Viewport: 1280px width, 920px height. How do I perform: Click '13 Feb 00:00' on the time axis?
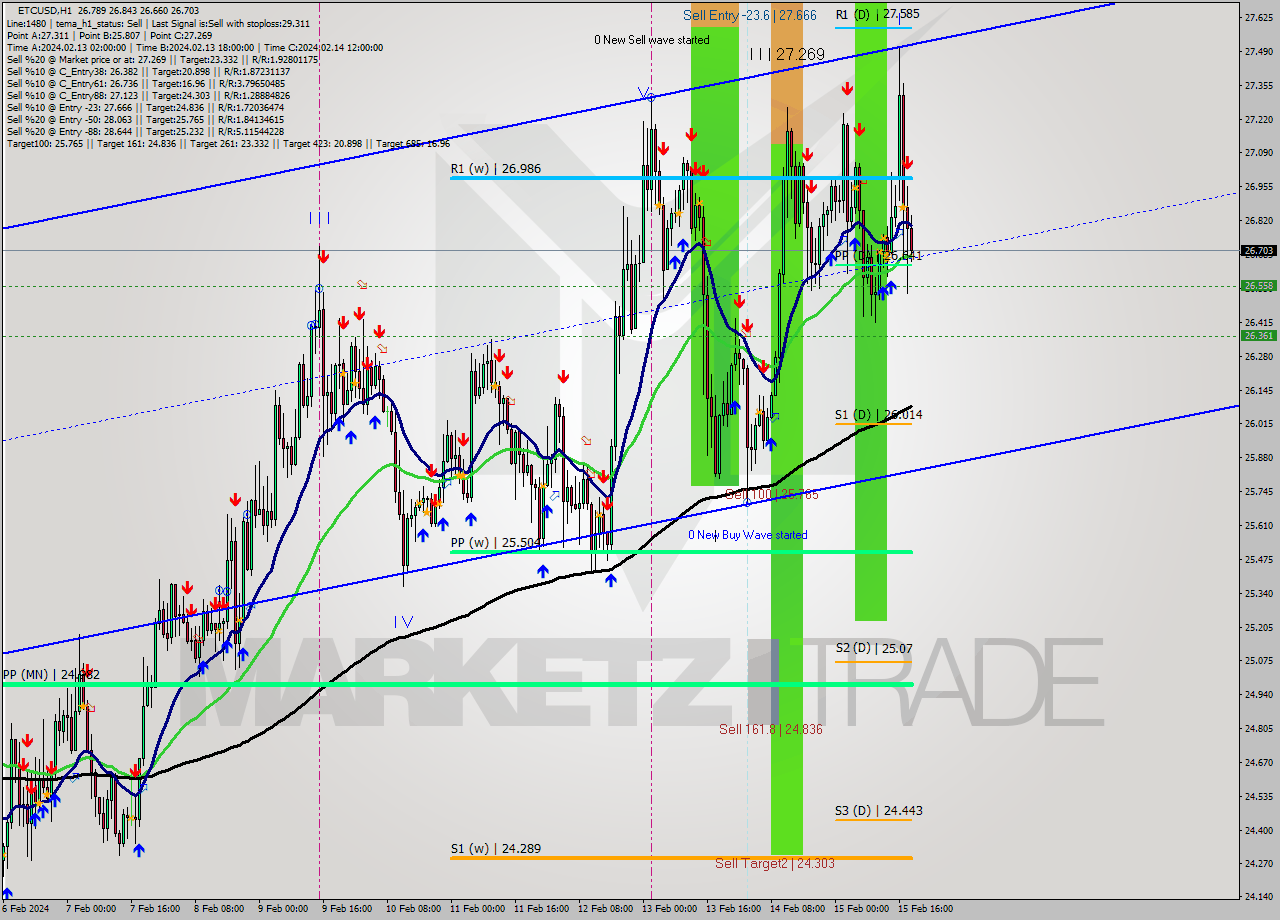[x=669, y=909]
